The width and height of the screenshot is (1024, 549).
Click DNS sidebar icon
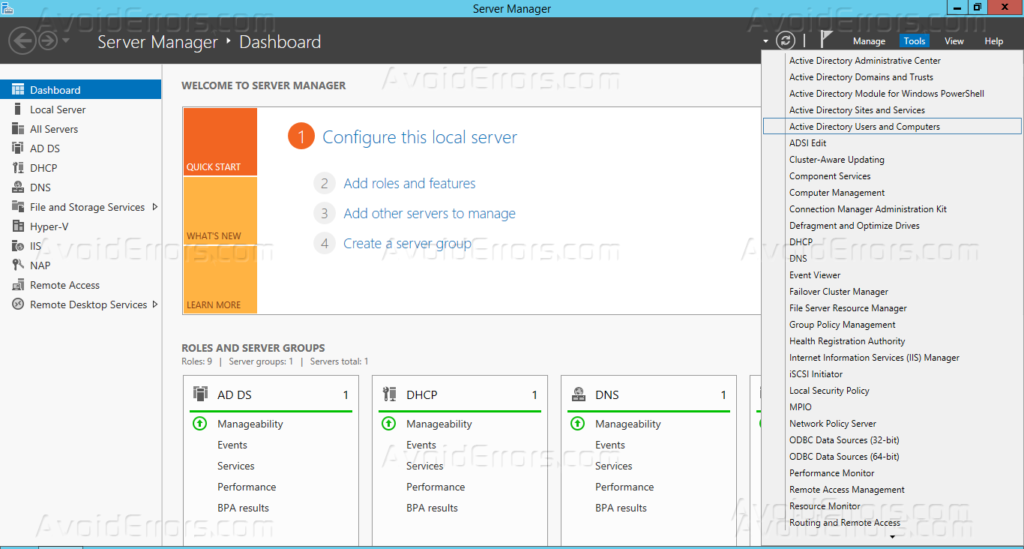click(x=18, y=187)
